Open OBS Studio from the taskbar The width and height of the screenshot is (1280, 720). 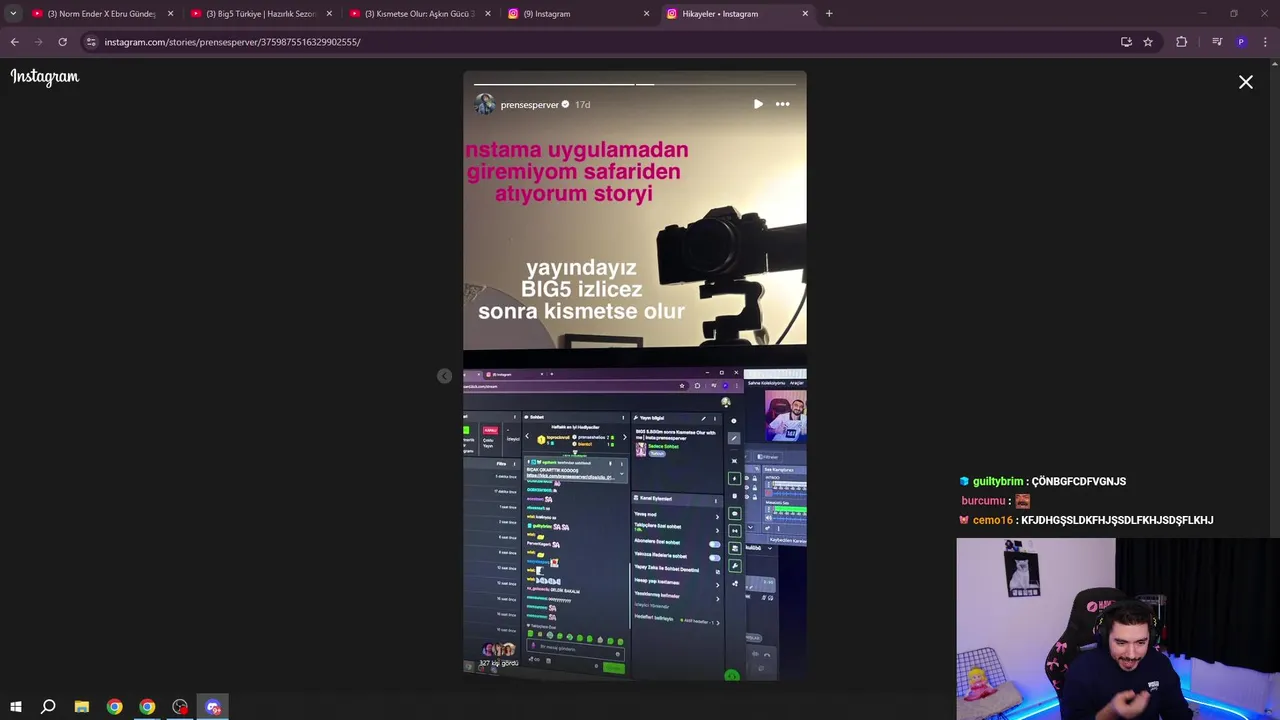180,707
